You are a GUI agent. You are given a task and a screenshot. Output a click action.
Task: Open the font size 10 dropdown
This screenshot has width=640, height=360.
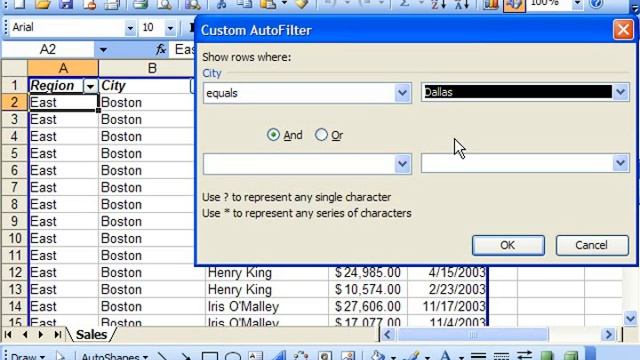(x=170, y=28)
